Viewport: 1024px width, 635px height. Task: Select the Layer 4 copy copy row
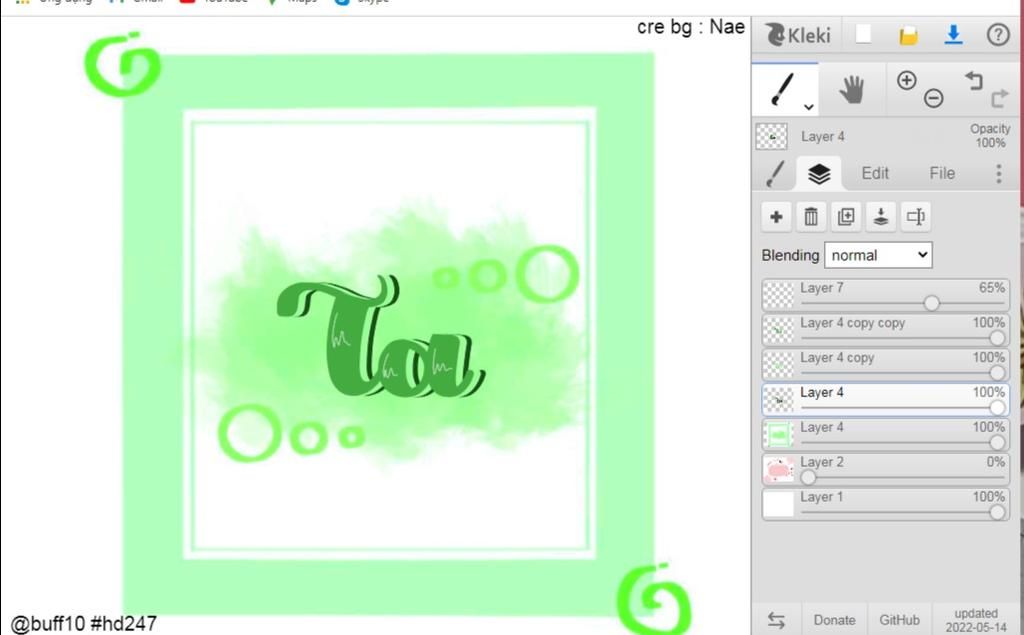point(885,330)
